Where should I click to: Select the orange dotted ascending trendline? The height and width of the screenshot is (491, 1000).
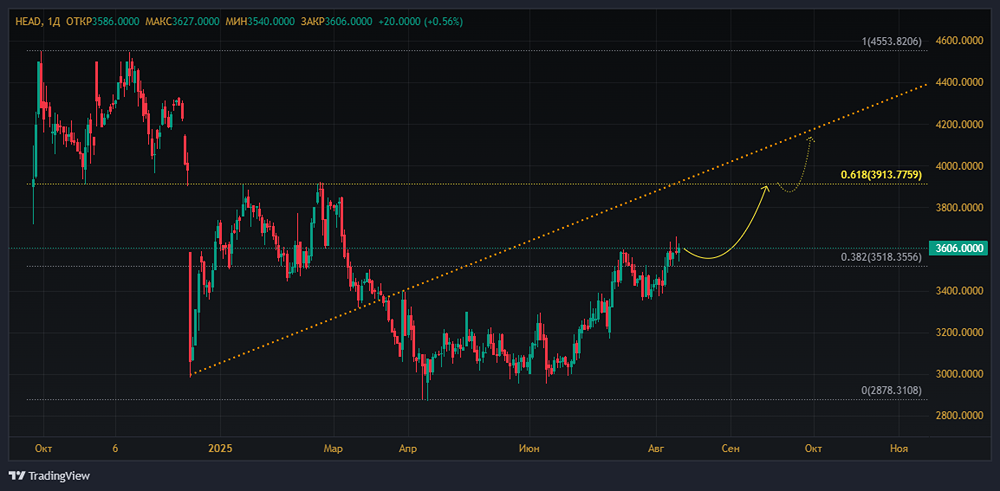(558, 229)
